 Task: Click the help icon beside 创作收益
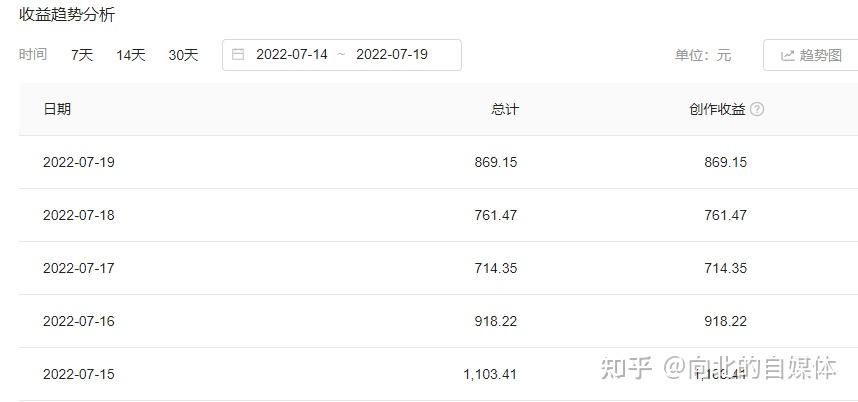[x=757, y=109]
